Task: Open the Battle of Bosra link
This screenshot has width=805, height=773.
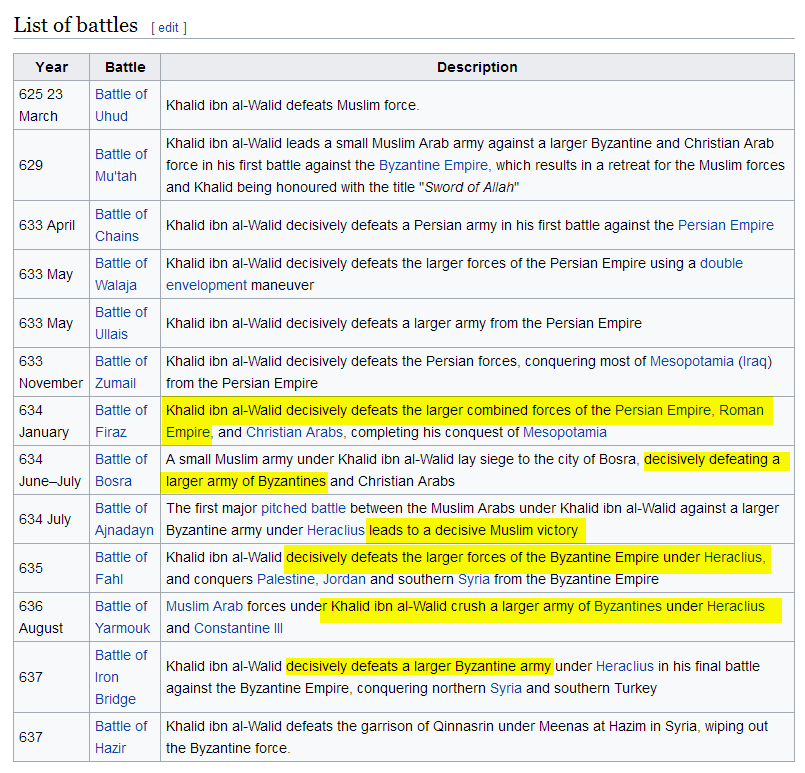Action: pos(121,470)
